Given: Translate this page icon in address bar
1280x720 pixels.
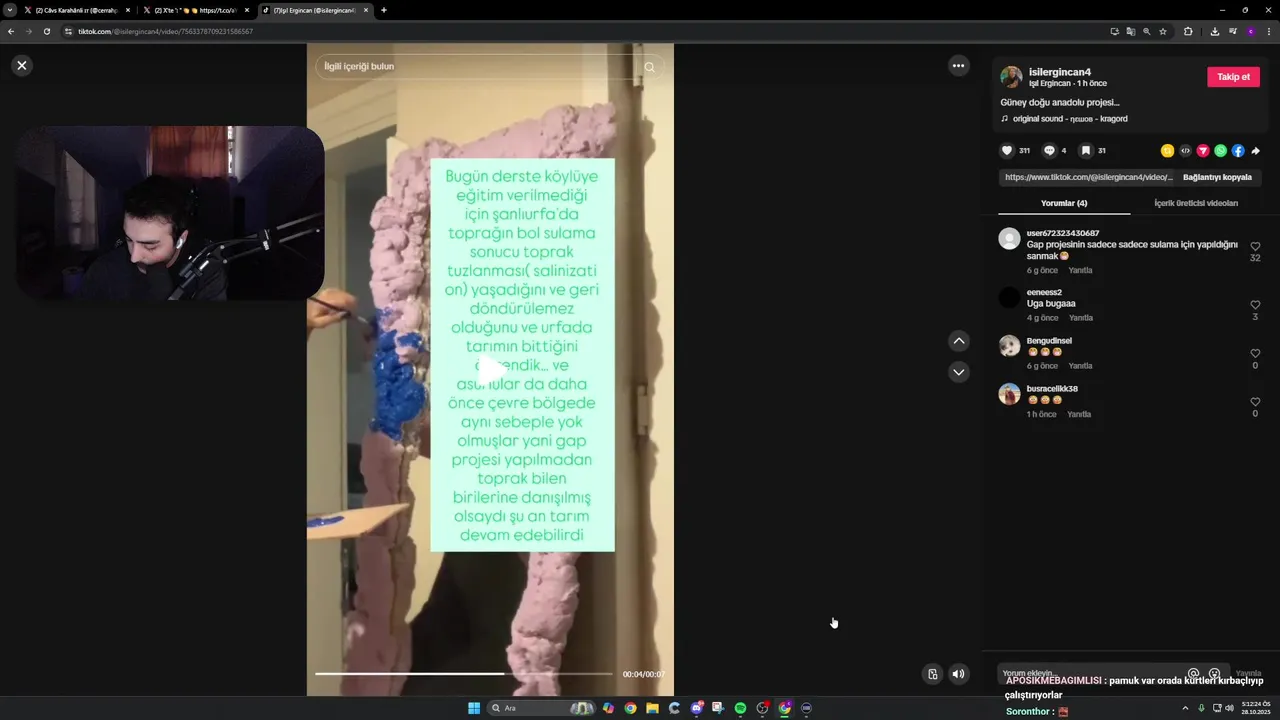Looking at the screenshot, I should click(x=1130, y=31).
